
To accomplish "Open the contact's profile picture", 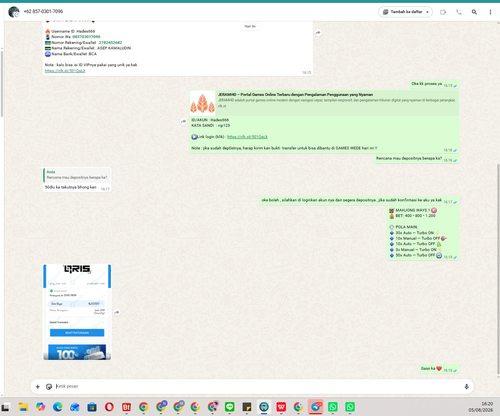I will pyautogui.click(x=14, y=12).
